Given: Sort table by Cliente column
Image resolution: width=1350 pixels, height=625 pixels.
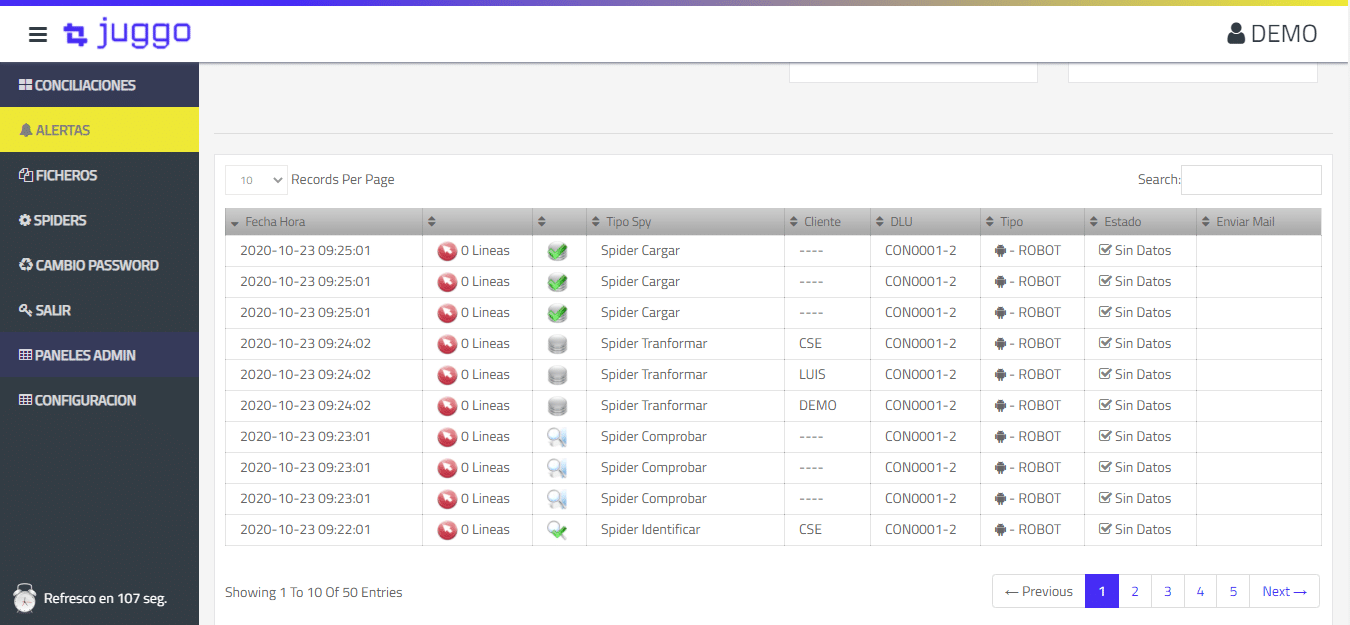Looking at the screenshot, I should click(827, 222).
